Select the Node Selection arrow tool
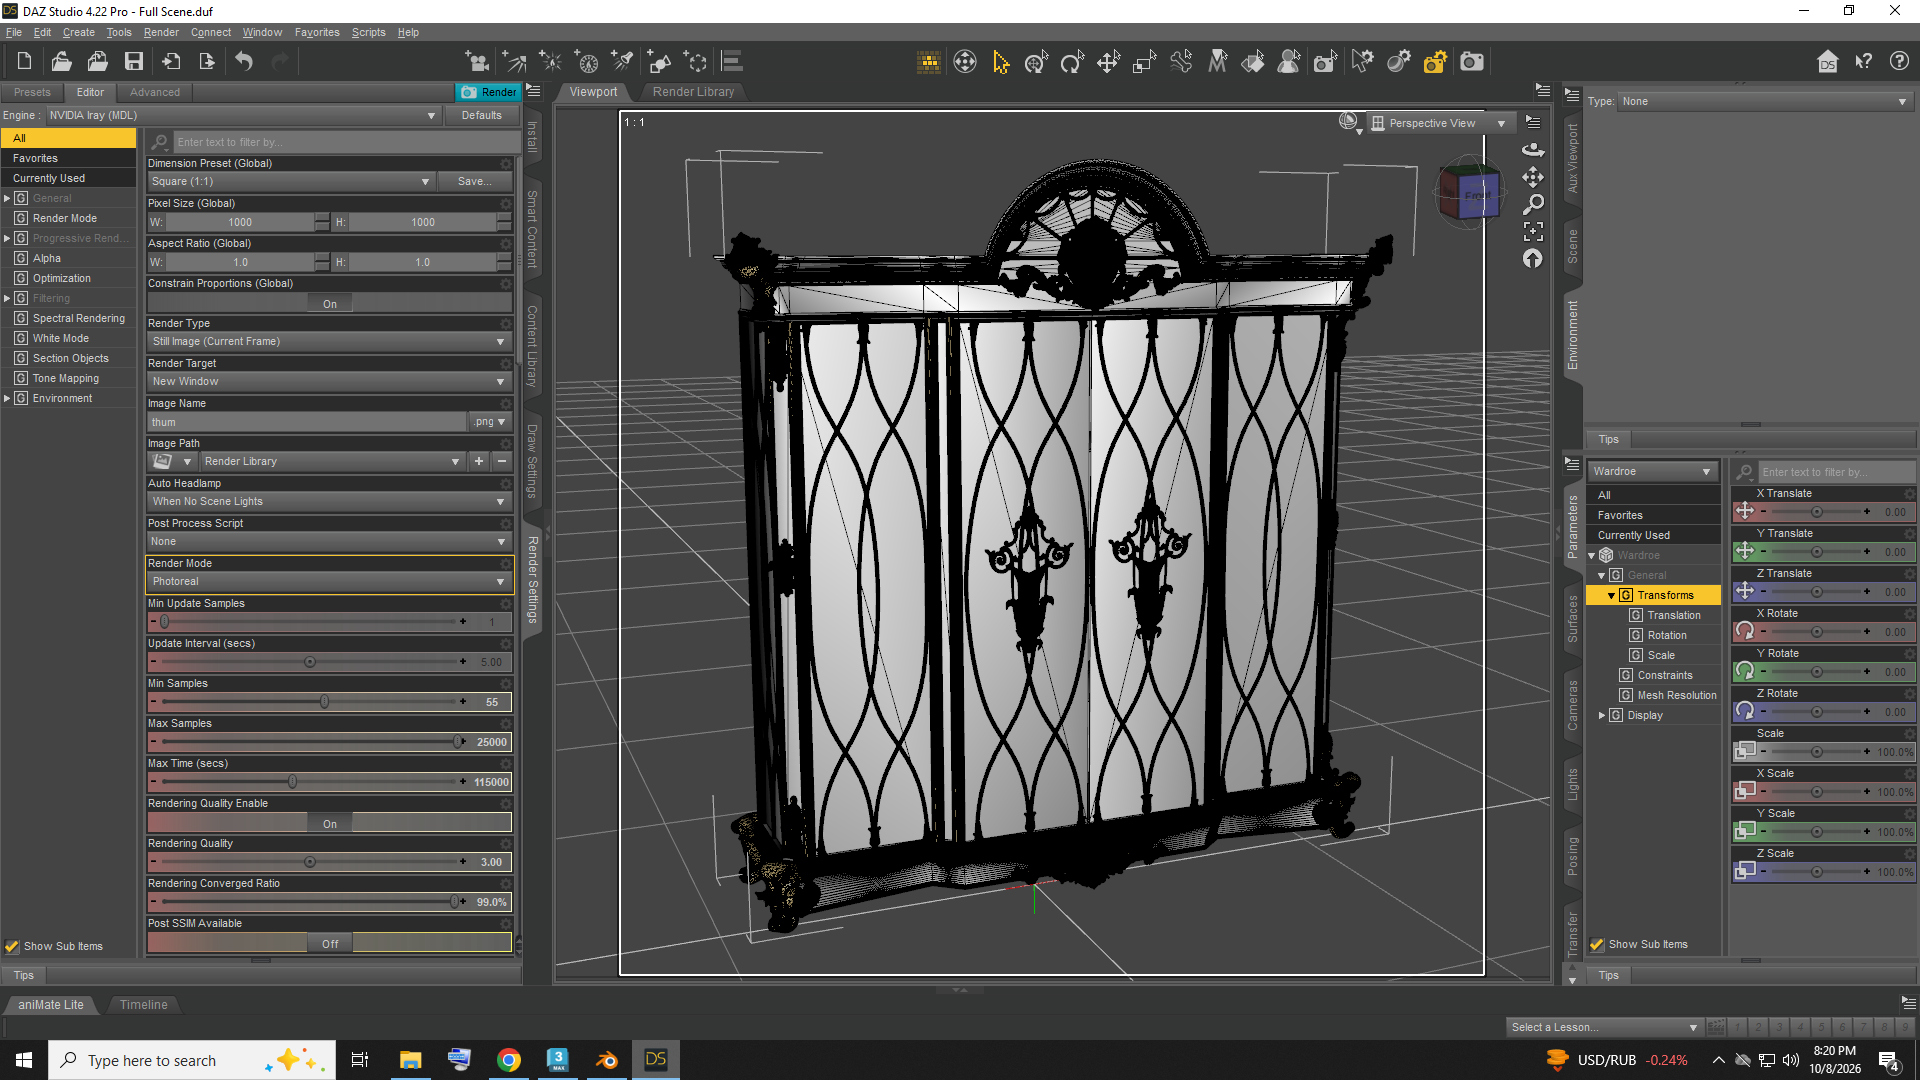This screenshot has height=1080, width=1920. coord(1001,62)
